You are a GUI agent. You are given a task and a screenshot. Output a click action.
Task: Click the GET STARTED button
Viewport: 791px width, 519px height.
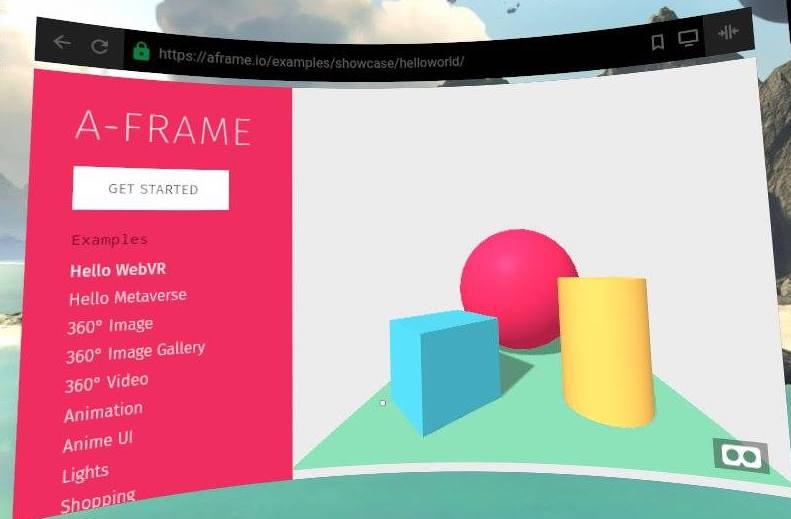(150, 188)
